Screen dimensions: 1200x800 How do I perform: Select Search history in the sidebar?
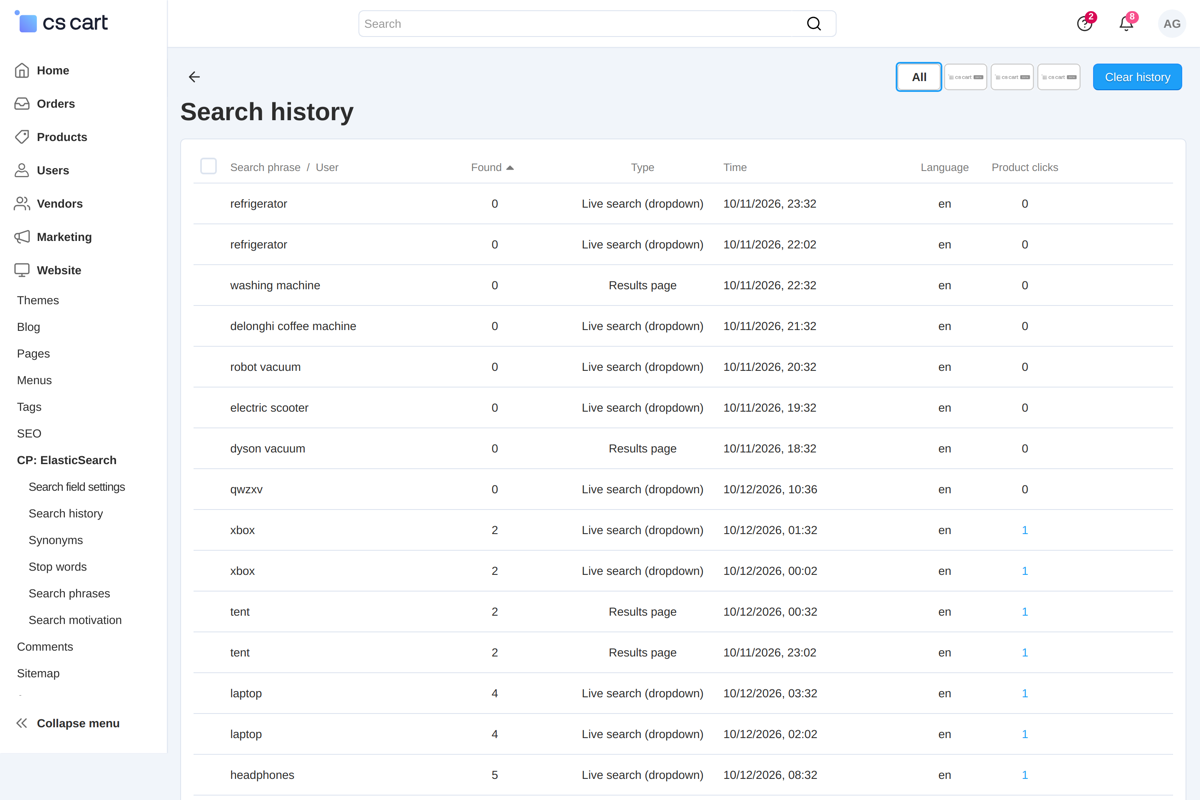point(66,514)
